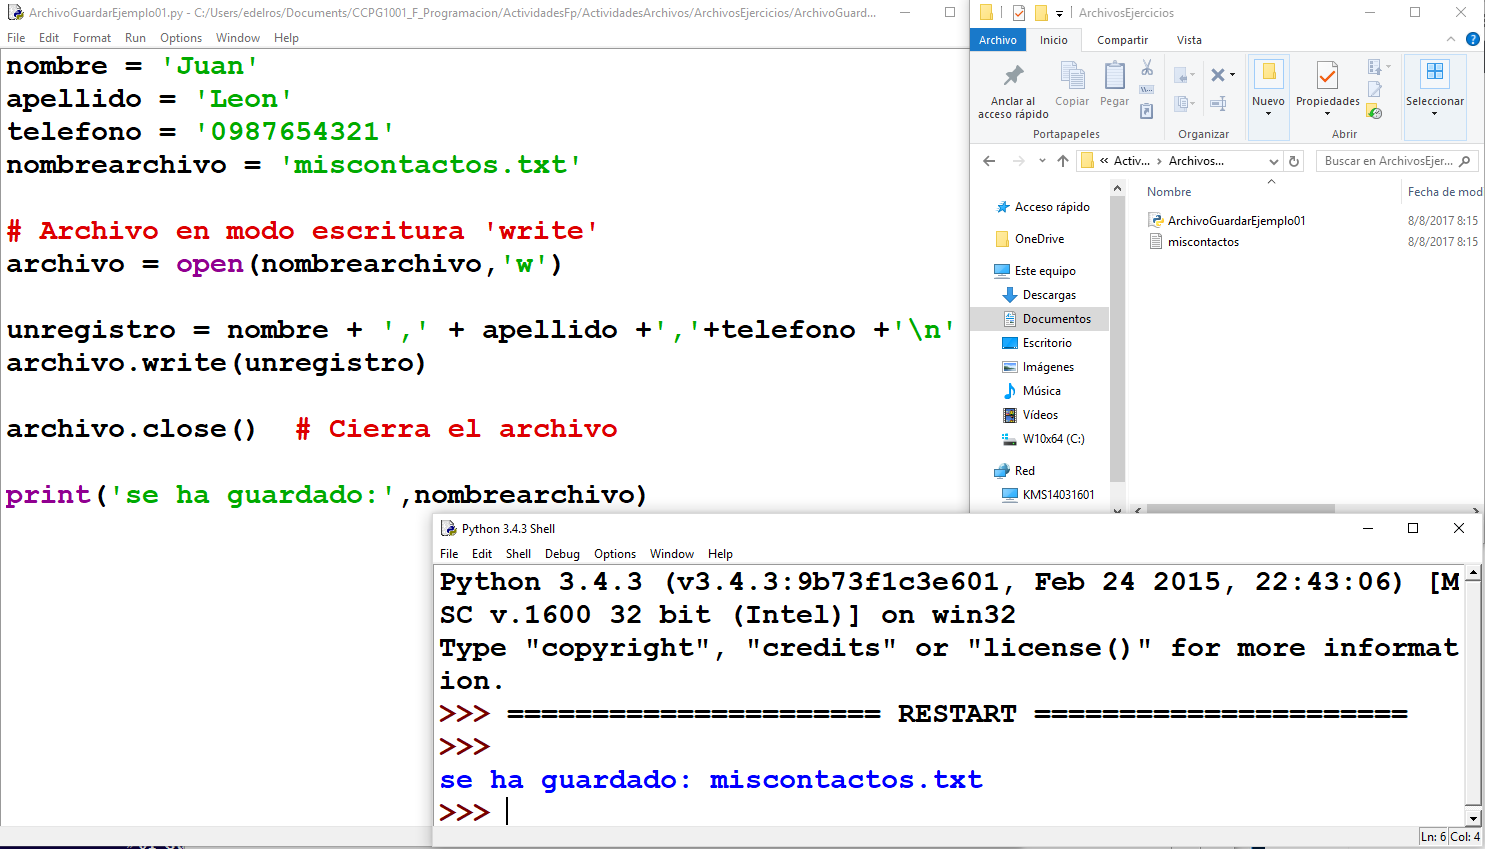Switch to the Vista ribbon tab
The image size is (1485, 849).
[1189, 40]
